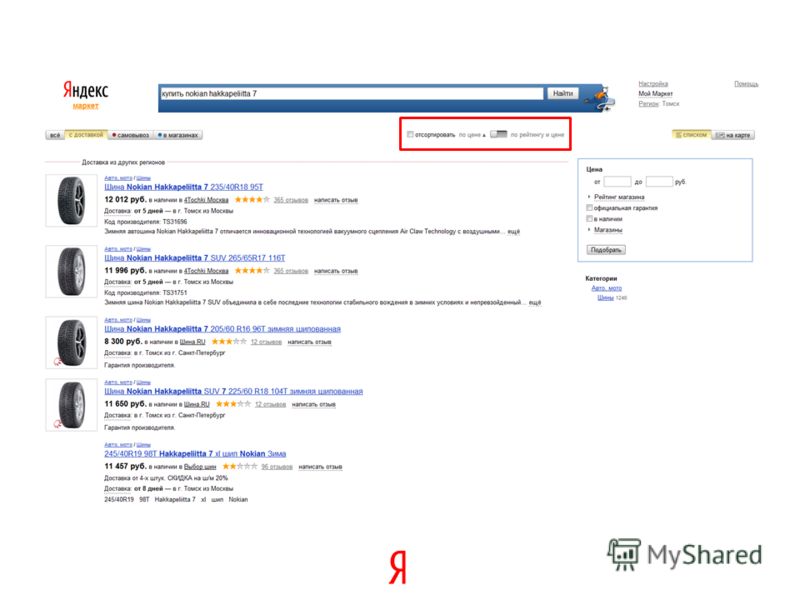Screen dimensions: 800x600
Task: Click the Регион link
Action: click(x=648, y=104)
